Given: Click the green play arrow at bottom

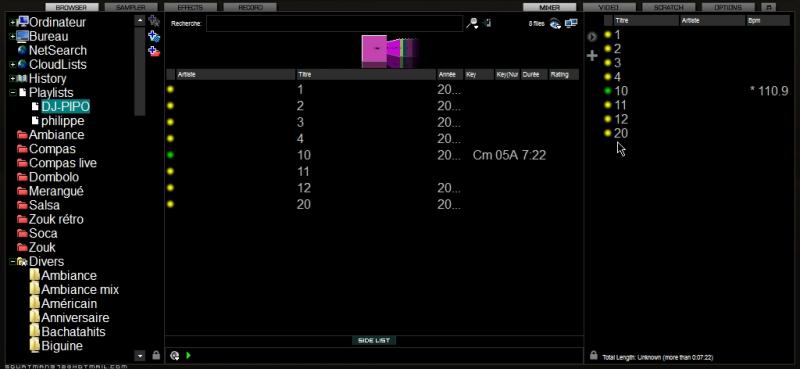Looking at the screenshot, I should point(189,355).
